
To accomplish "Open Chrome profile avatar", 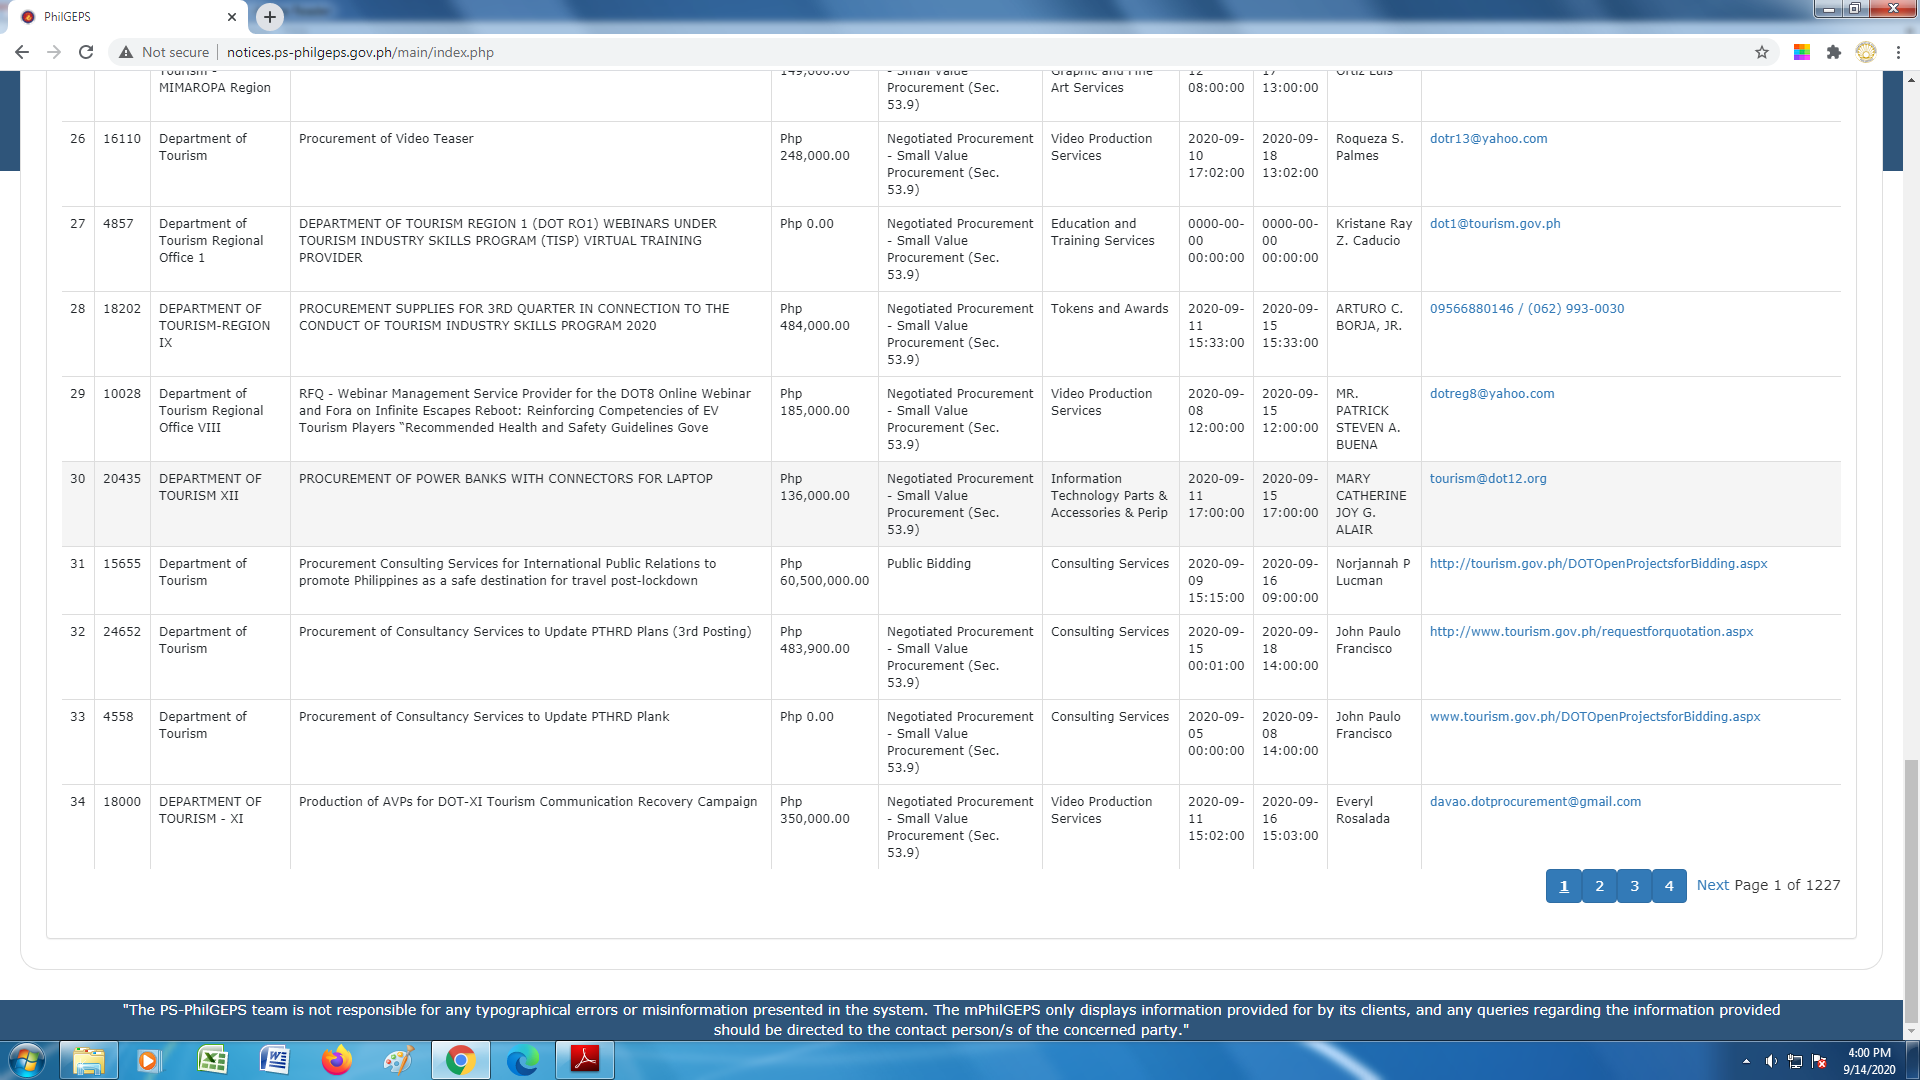I will click(1866, 52).
